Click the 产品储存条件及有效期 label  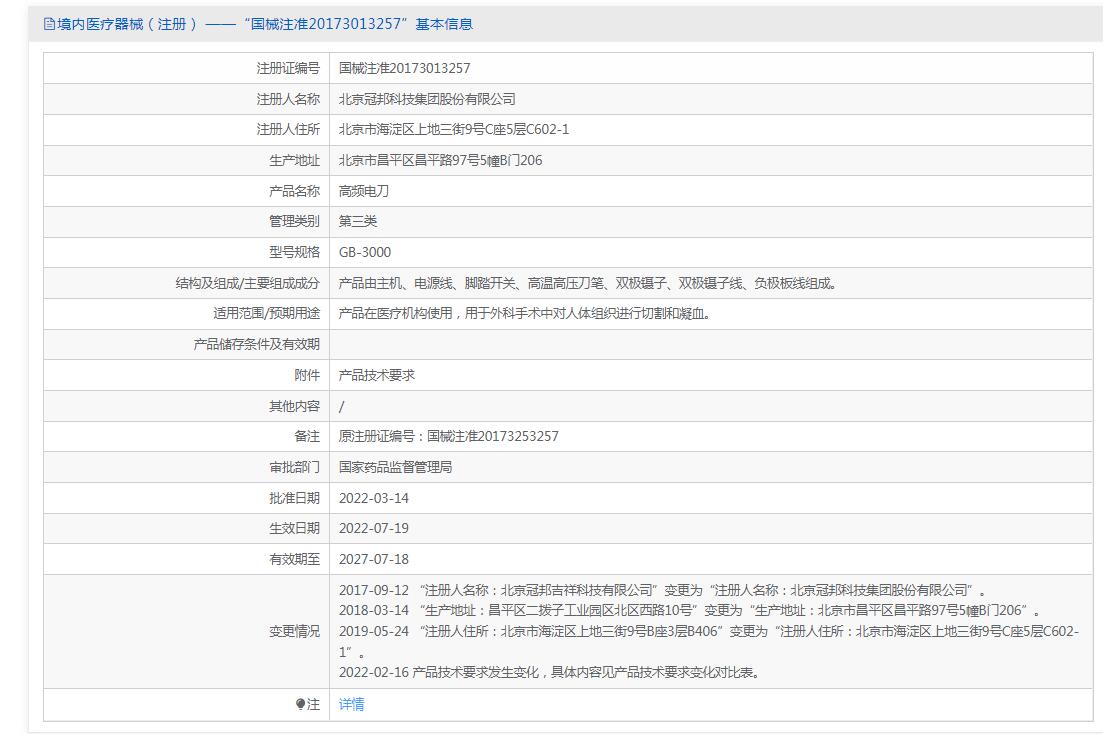[257, 344]
